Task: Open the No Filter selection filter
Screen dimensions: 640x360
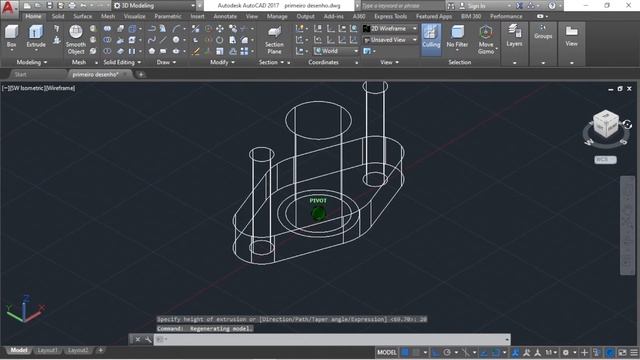Action: pyautogui.click(x=457, y=37)
